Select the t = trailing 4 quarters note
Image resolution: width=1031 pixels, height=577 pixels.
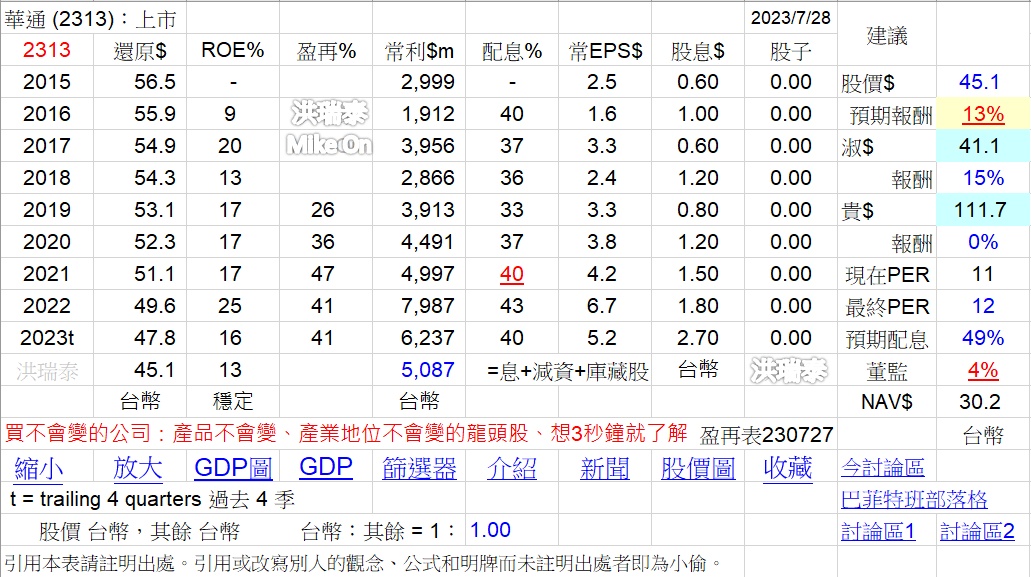[x=153, y=499]
